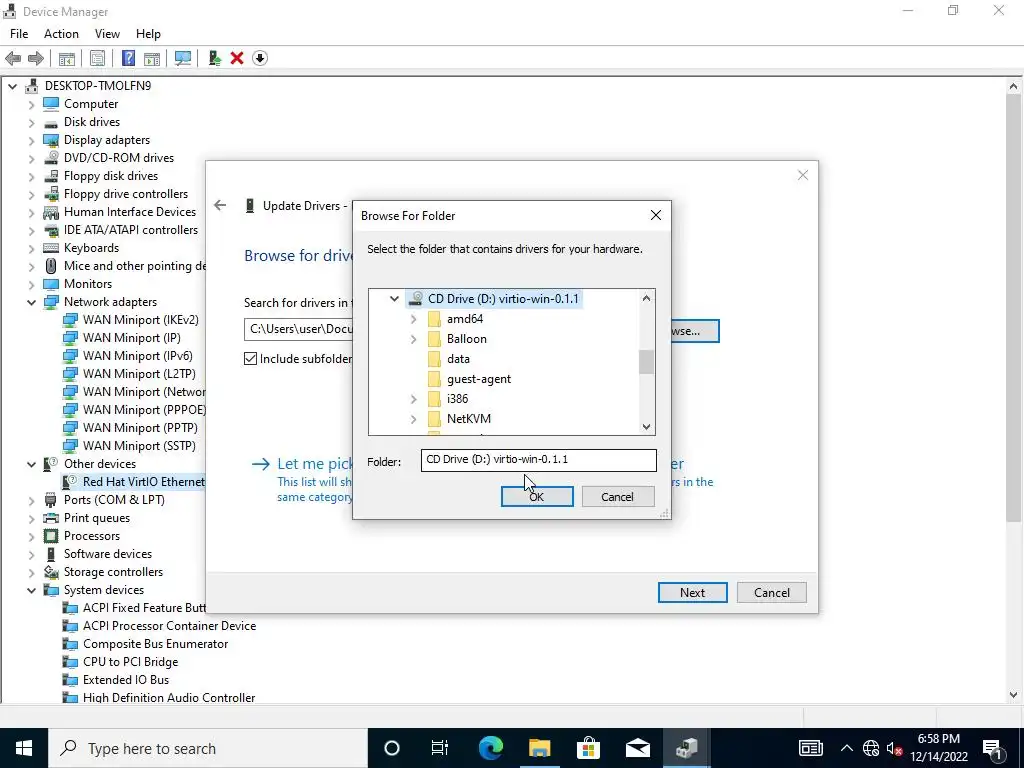
Task: Click the Properties toolbar icon
Action: (x=97, y=58)
